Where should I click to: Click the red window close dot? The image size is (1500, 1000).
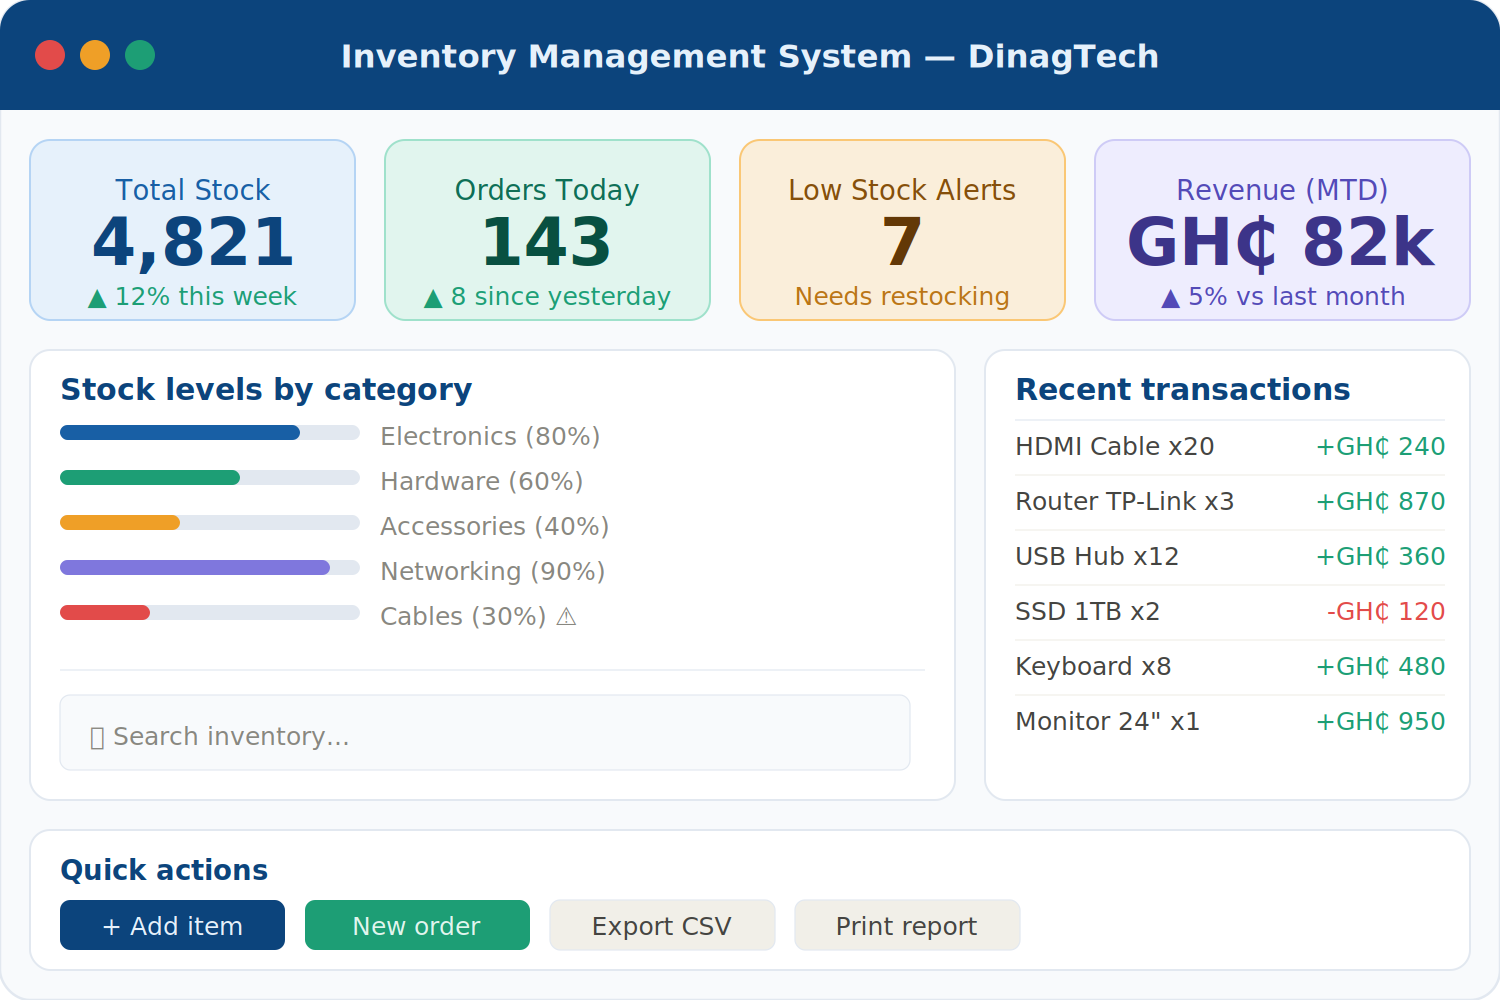pyautogui.click(x=50, y=55)
